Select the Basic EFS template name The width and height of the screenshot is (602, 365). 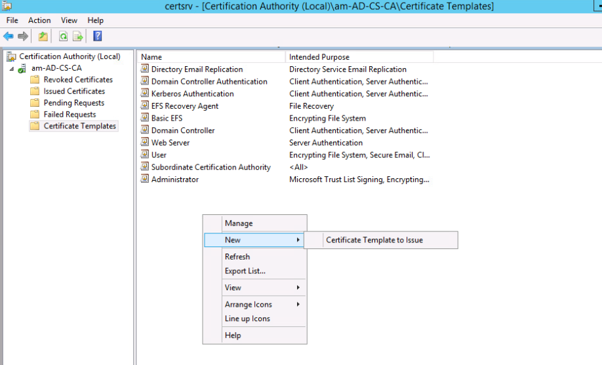point(167,118)
